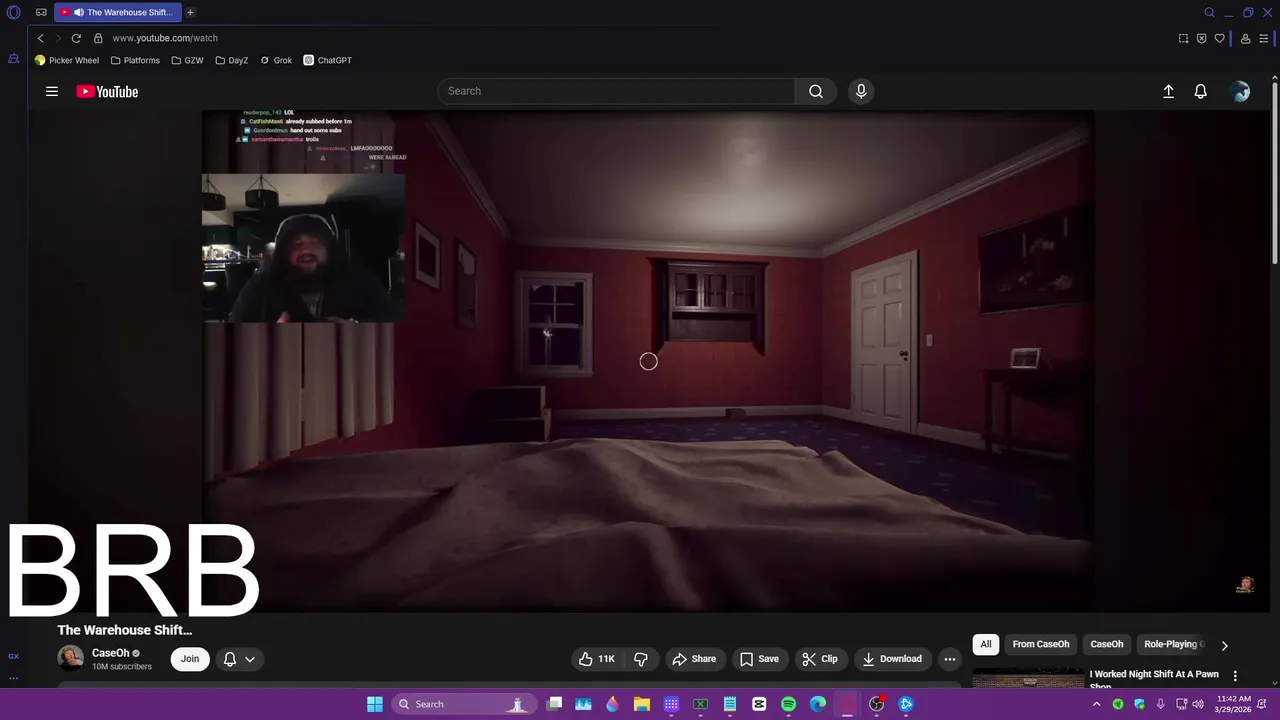
Task: Select the From CaseOh chip
Action: (x=1040, y=644)
